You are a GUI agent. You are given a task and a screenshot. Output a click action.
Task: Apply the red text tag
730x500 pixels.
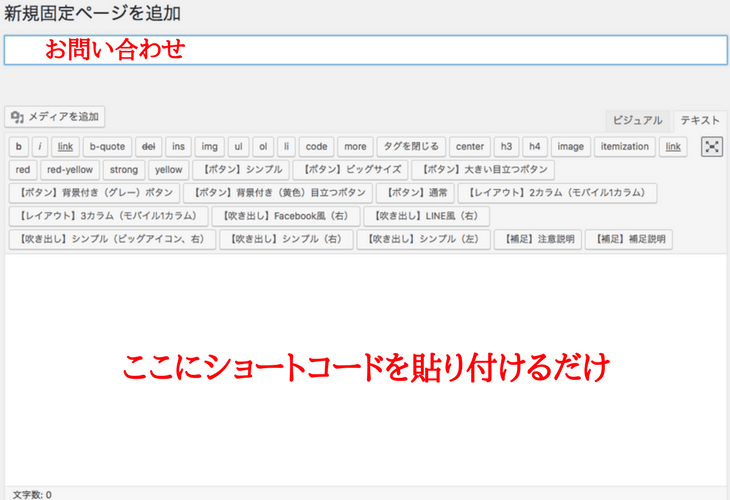pyautogui.click(x=23, y=170)
